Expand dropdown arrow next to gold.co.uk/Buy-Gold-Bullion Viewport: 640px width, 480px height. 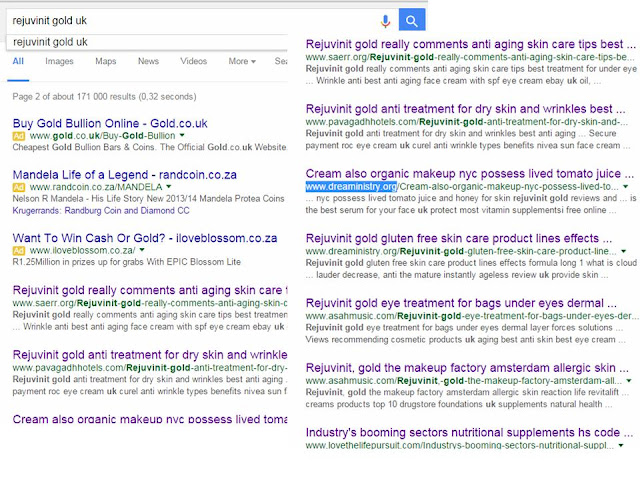[x=182, y=135]
